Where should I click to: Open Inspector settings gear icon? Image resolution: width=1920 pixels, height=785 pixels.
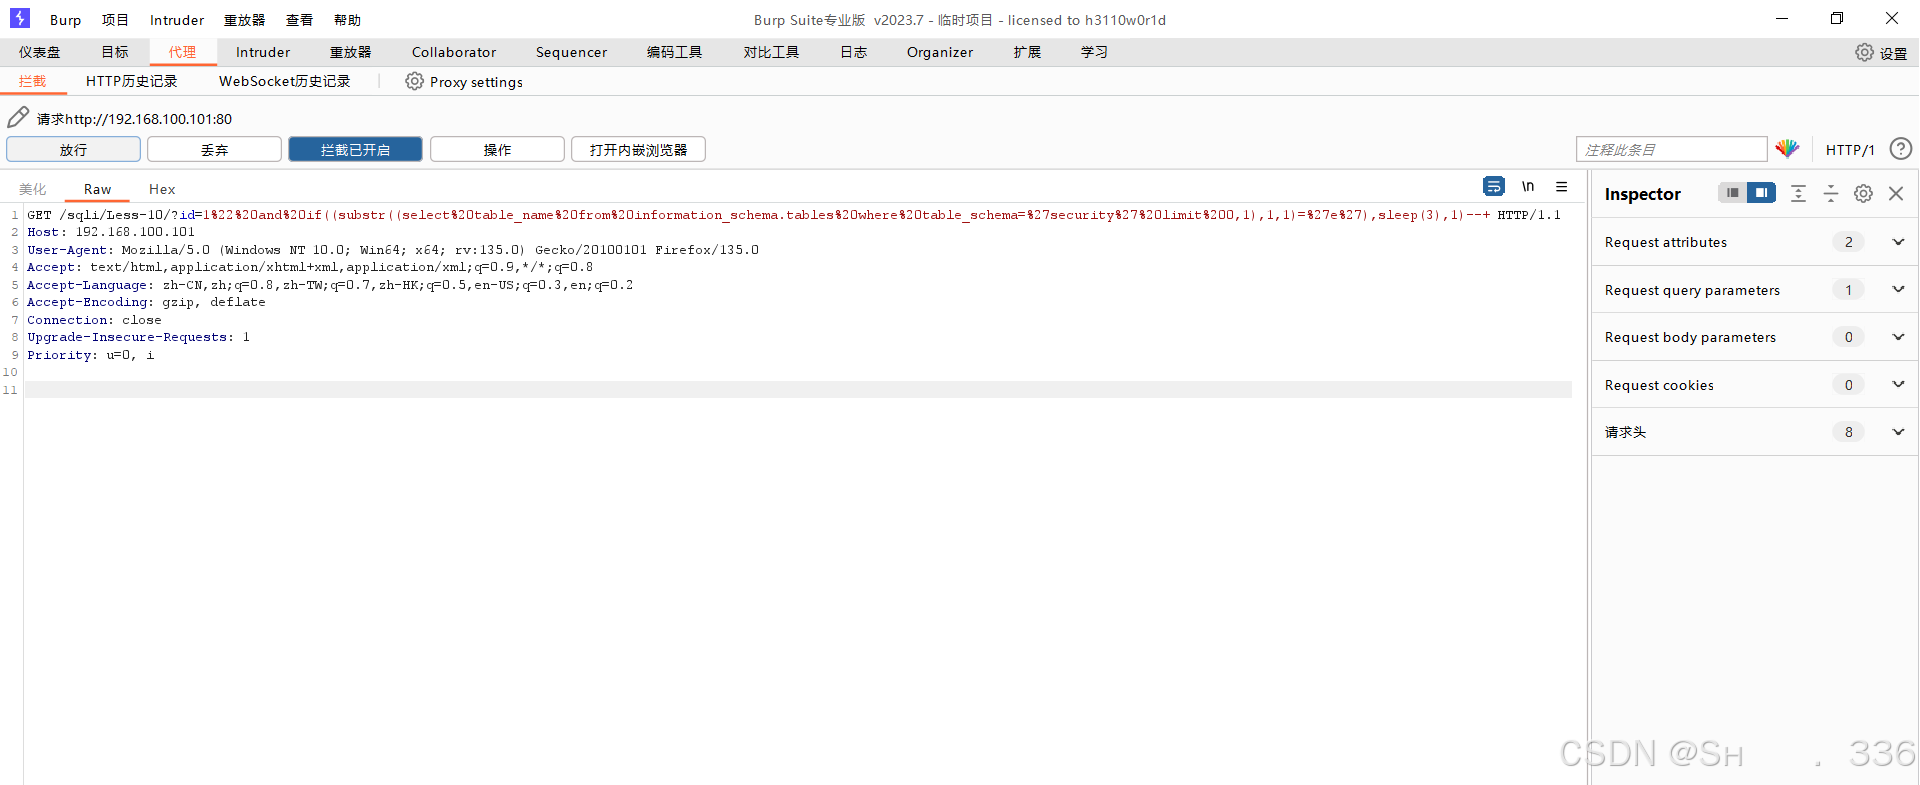pos(1863,193)
